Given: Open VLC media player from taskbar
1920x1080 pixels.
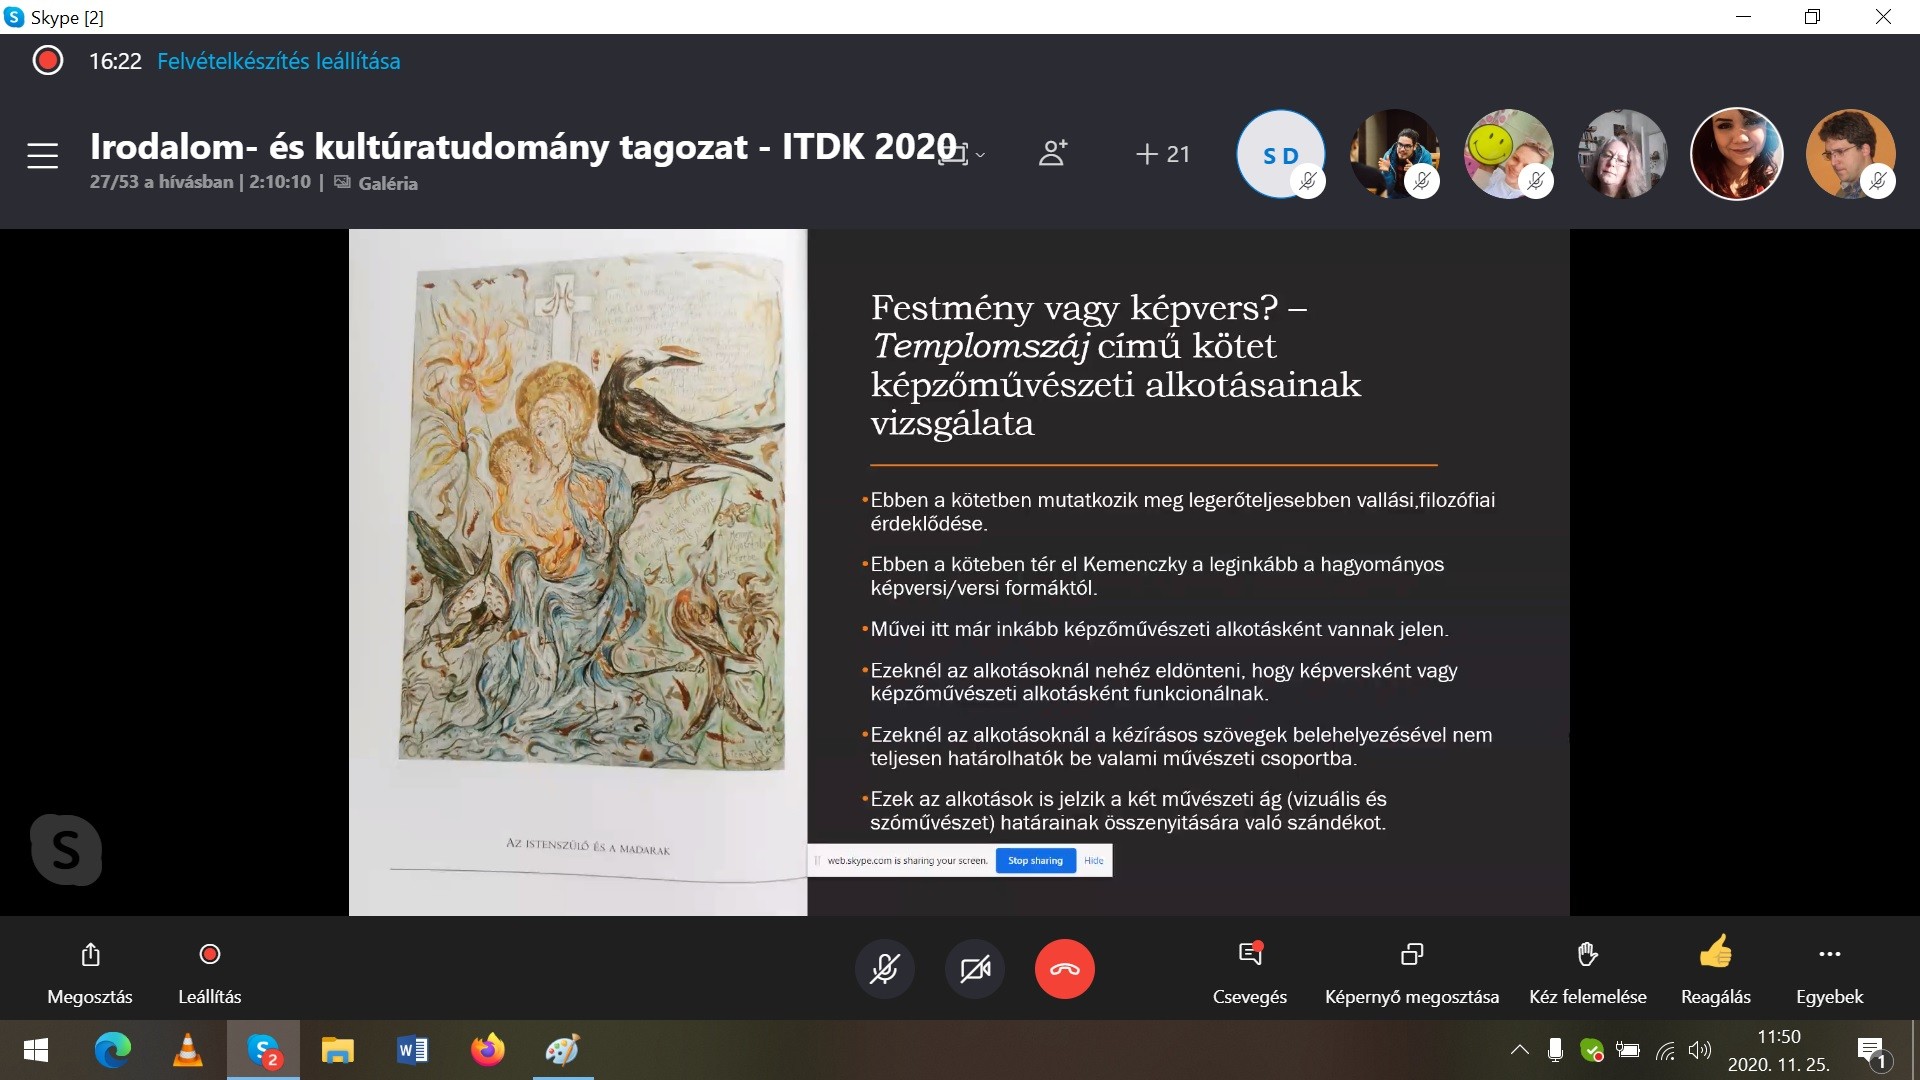Looking at the screenshot, I should pos(187,1050).
